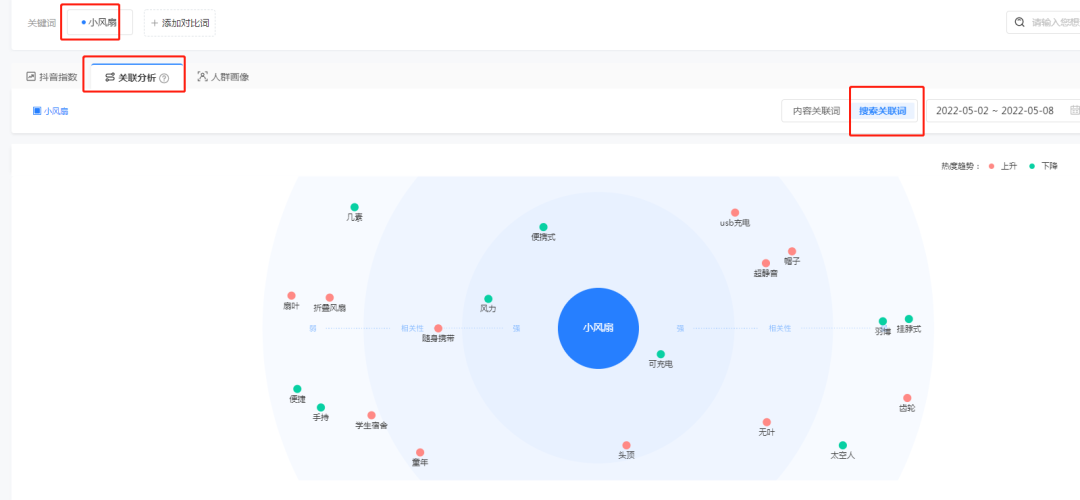Click the 手持 node

[321, 408]
